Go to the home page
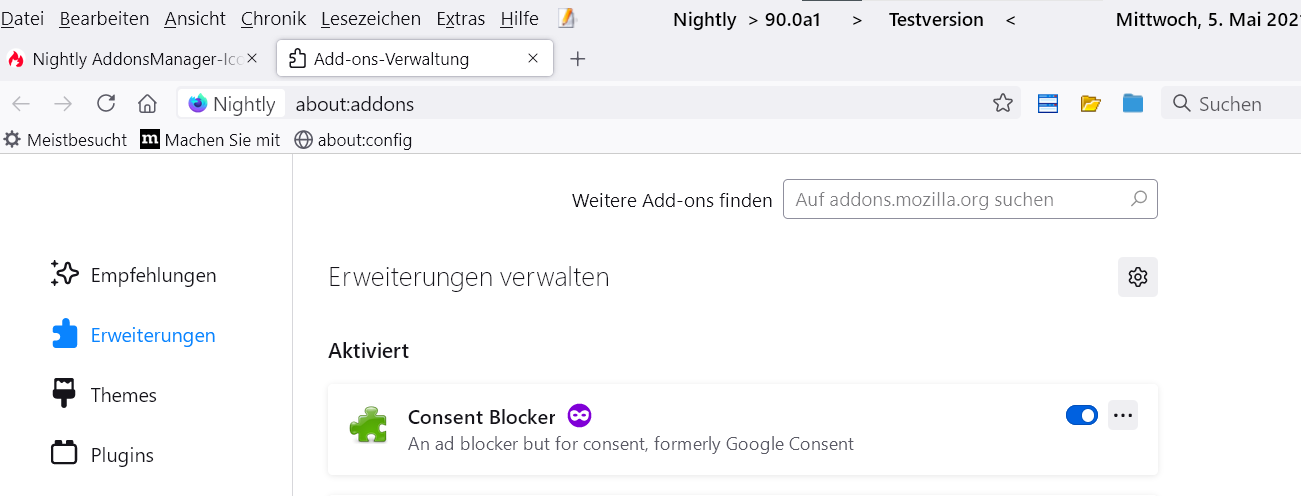Image resolution: width=1301 pixels, height=496 pixels. (x=147, y=104)
